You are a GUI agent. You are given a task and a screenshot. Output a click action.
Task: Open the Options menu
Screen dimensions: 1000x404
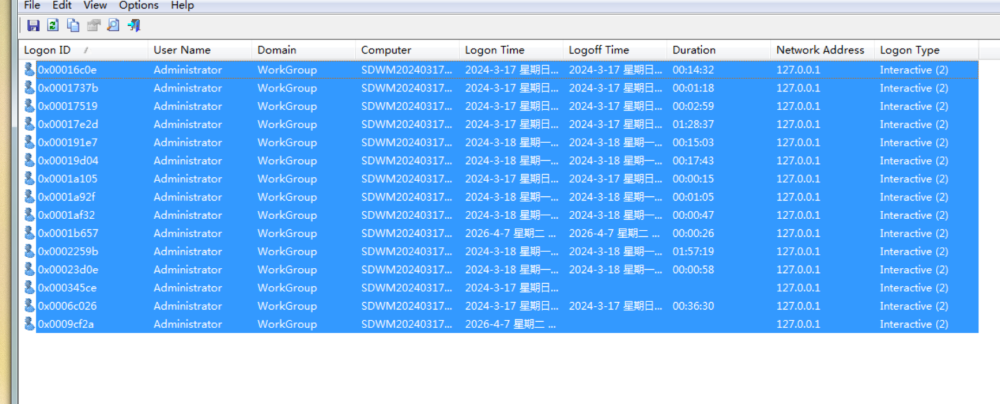139,5
